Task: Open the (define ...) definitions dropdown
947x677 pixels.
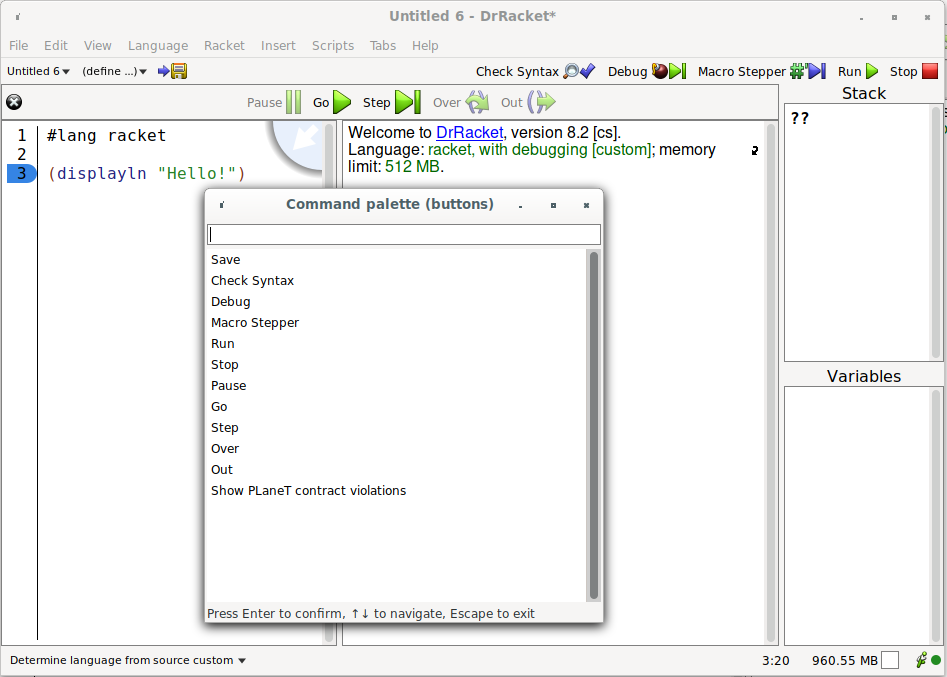Action: (114, 71)
